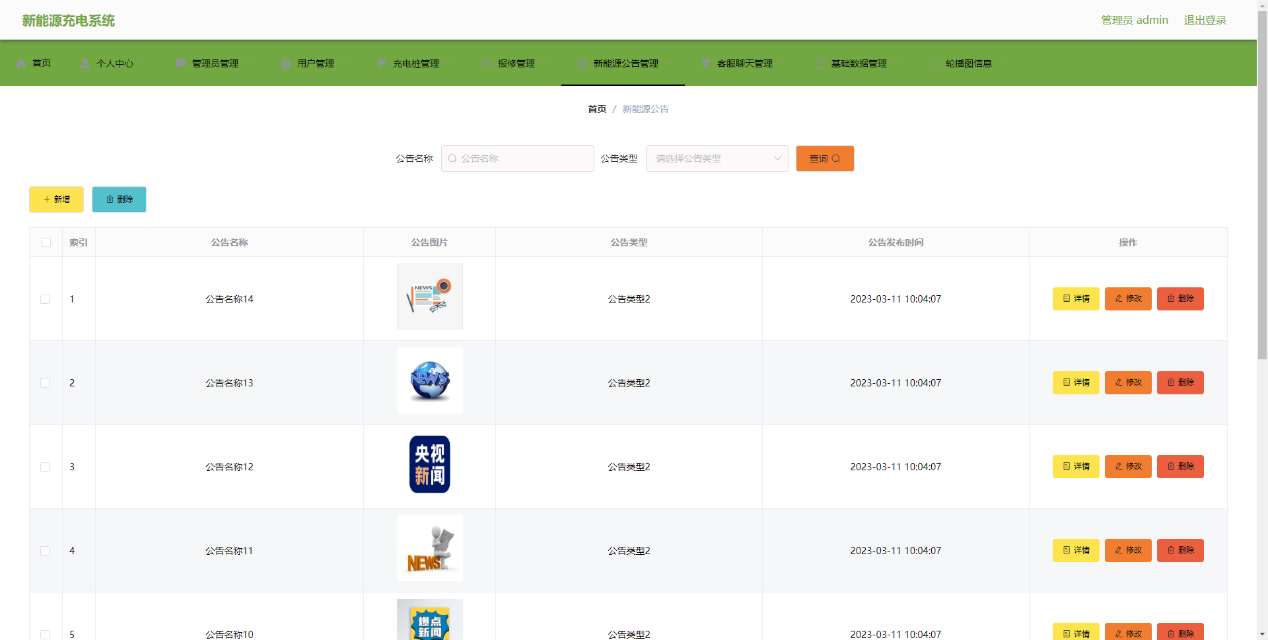Tick the checkbox for row 公告名称12

(45, 467)
